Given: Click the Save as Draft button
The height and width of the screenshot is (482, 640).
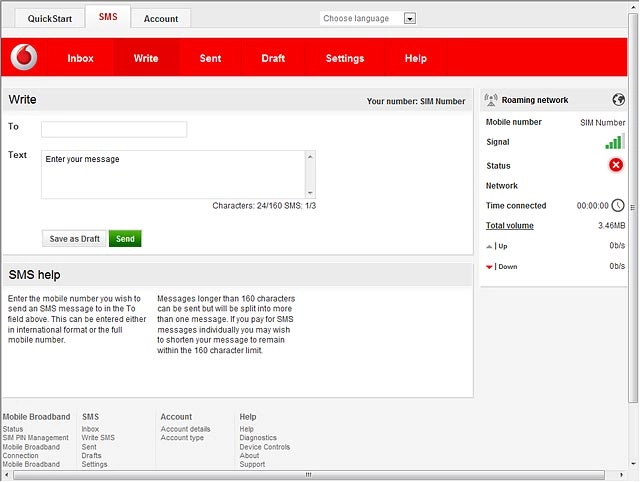Looking at the screenshot, I should tap(74, 239).
